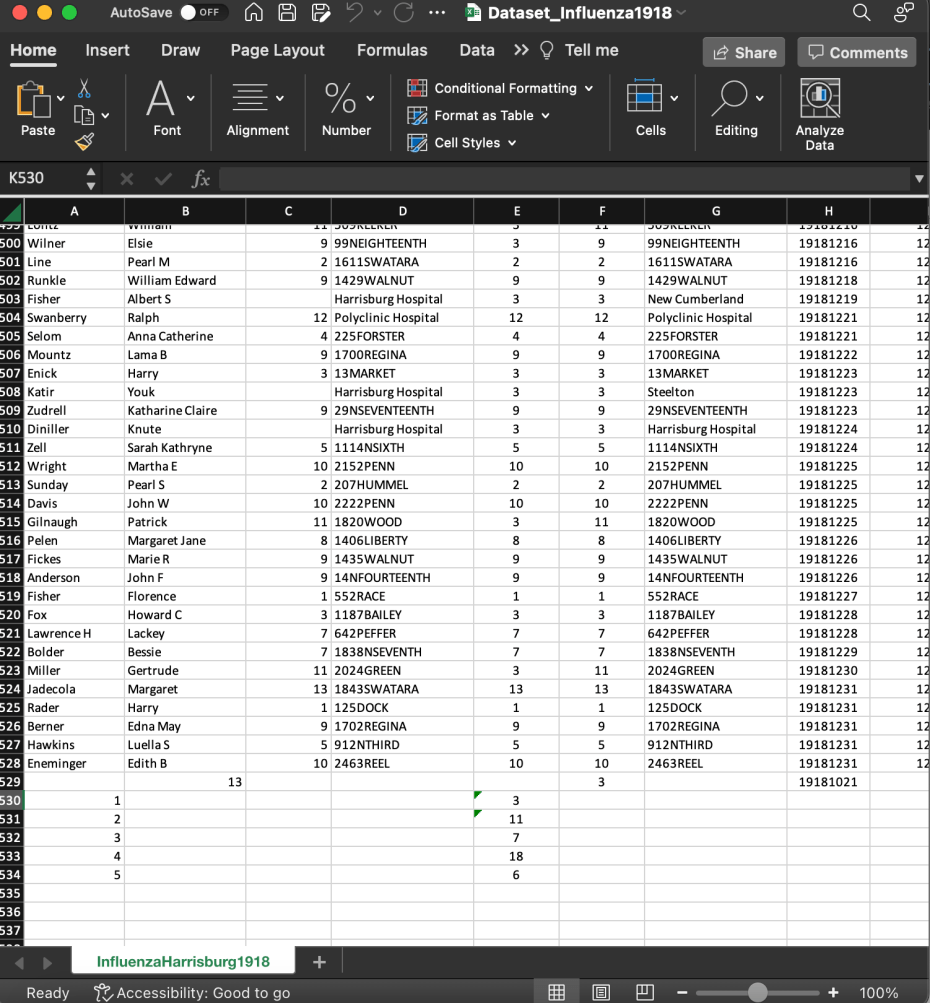Switch to Page Break Preview view
The height and width of the screenshot is (1003, 930).
(645, 992)
